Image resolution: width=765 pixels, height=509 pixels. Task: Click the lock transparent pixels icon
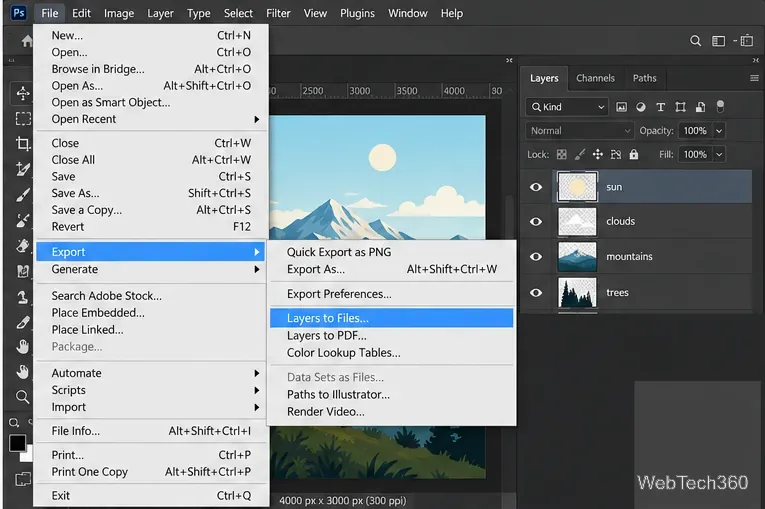click(x=562, y=155)
